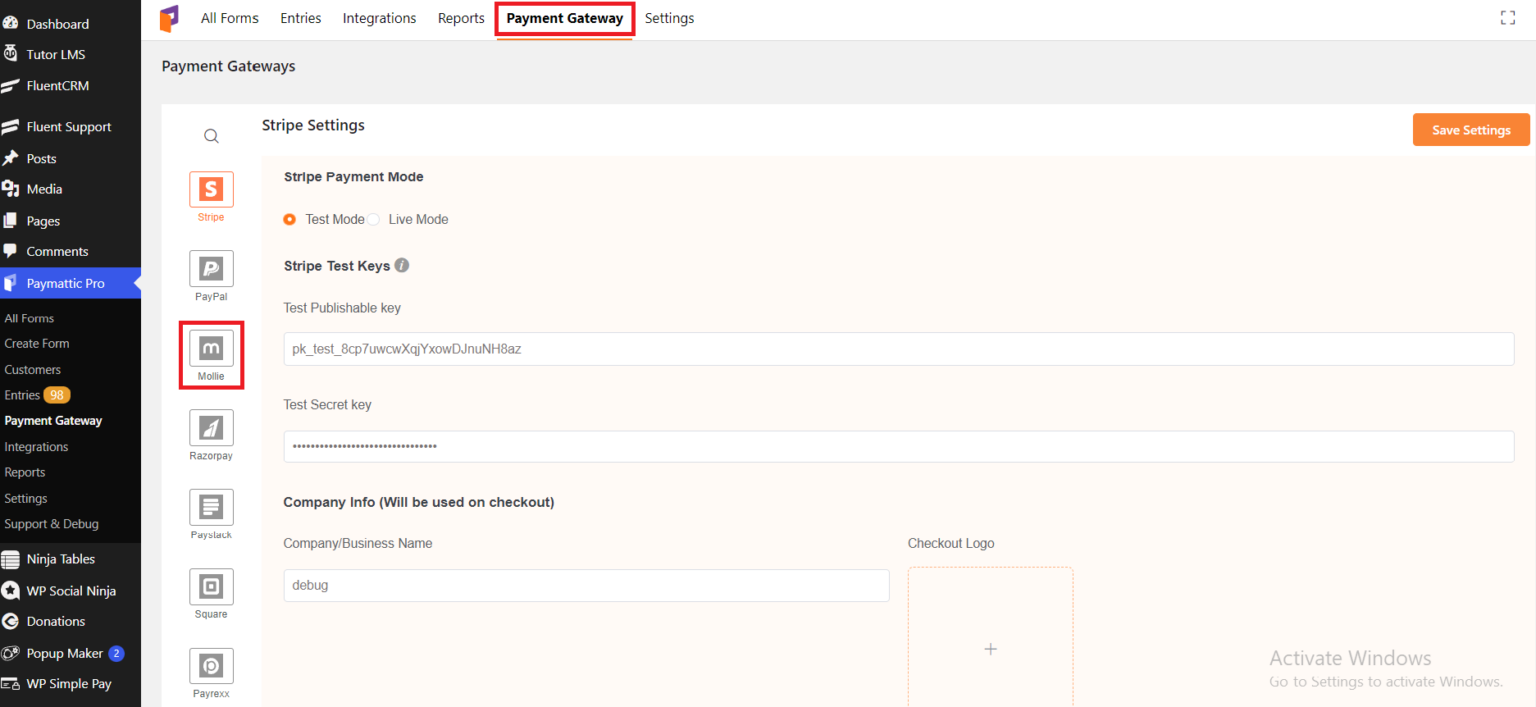Image resolution: width=1536 pixels, height=707 pixels.
Task: Select the Stripe payment gateway icon
Action: 211,189
